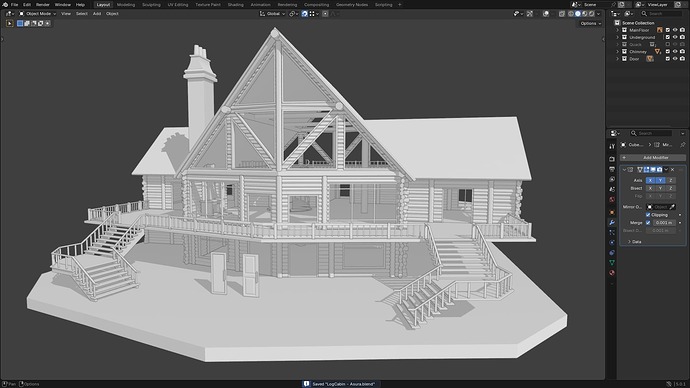Screen dimensions: 690x388
Task: Switch to the Shading workspace tab
Action: (235, 4)
